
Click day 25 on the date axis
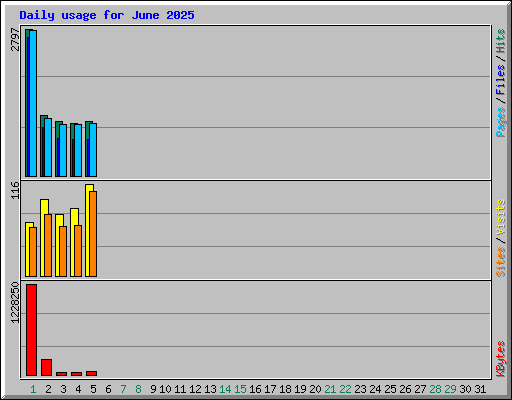click(390, 389)
